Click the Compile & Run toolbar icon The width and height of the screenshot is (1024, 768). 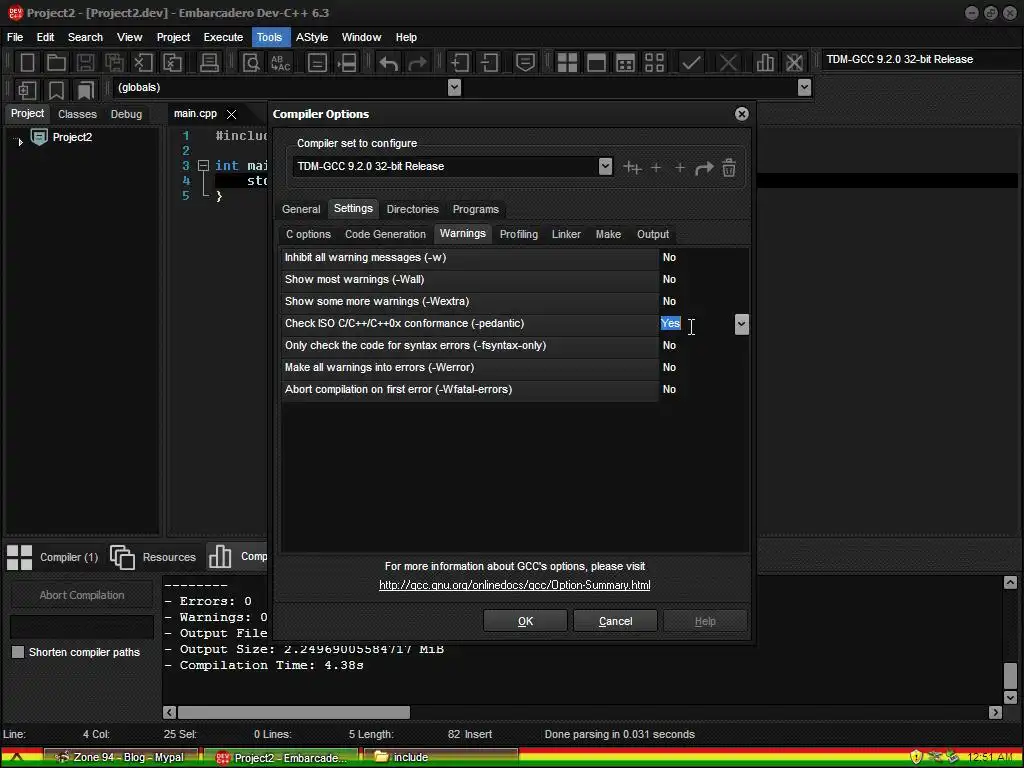pos(625,63)
